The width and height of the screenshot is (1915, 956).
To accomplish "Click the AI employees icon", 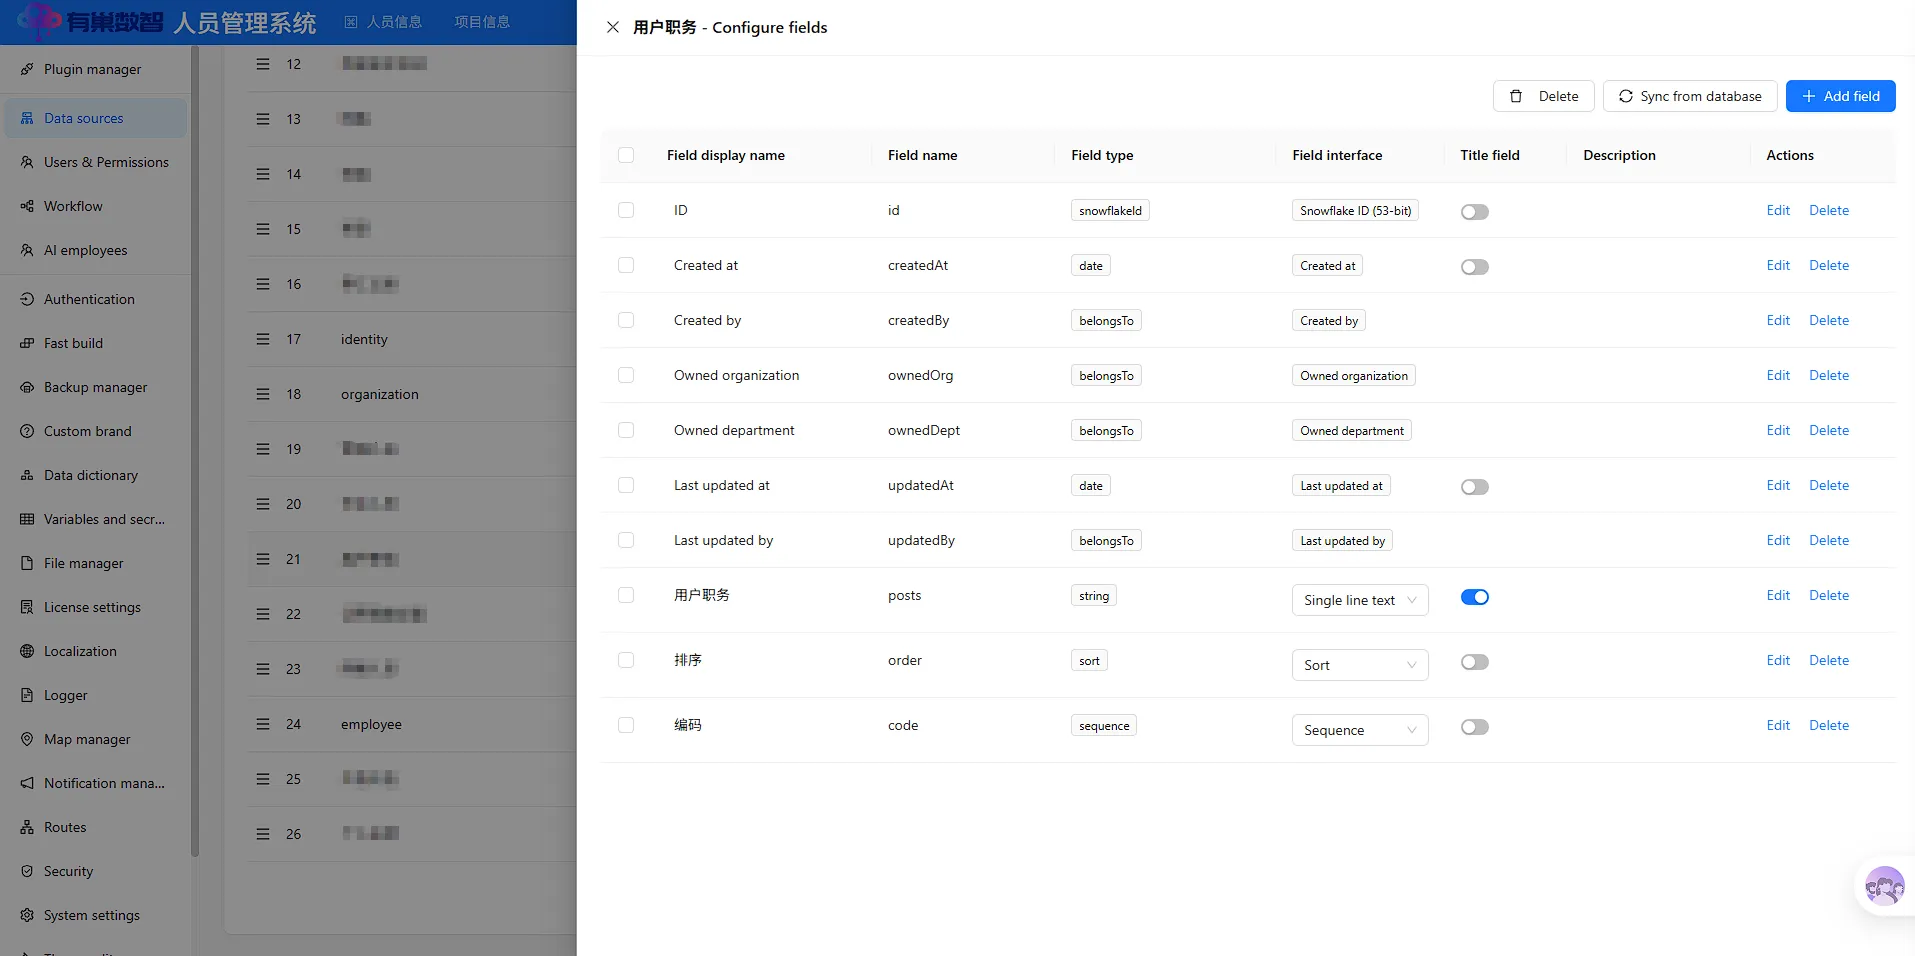I will [27, 250].
